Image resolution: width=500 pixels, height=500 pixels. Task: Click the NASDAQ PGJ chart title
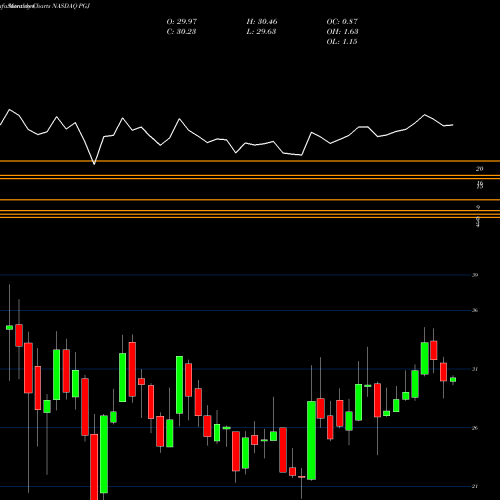click(71, 6)
